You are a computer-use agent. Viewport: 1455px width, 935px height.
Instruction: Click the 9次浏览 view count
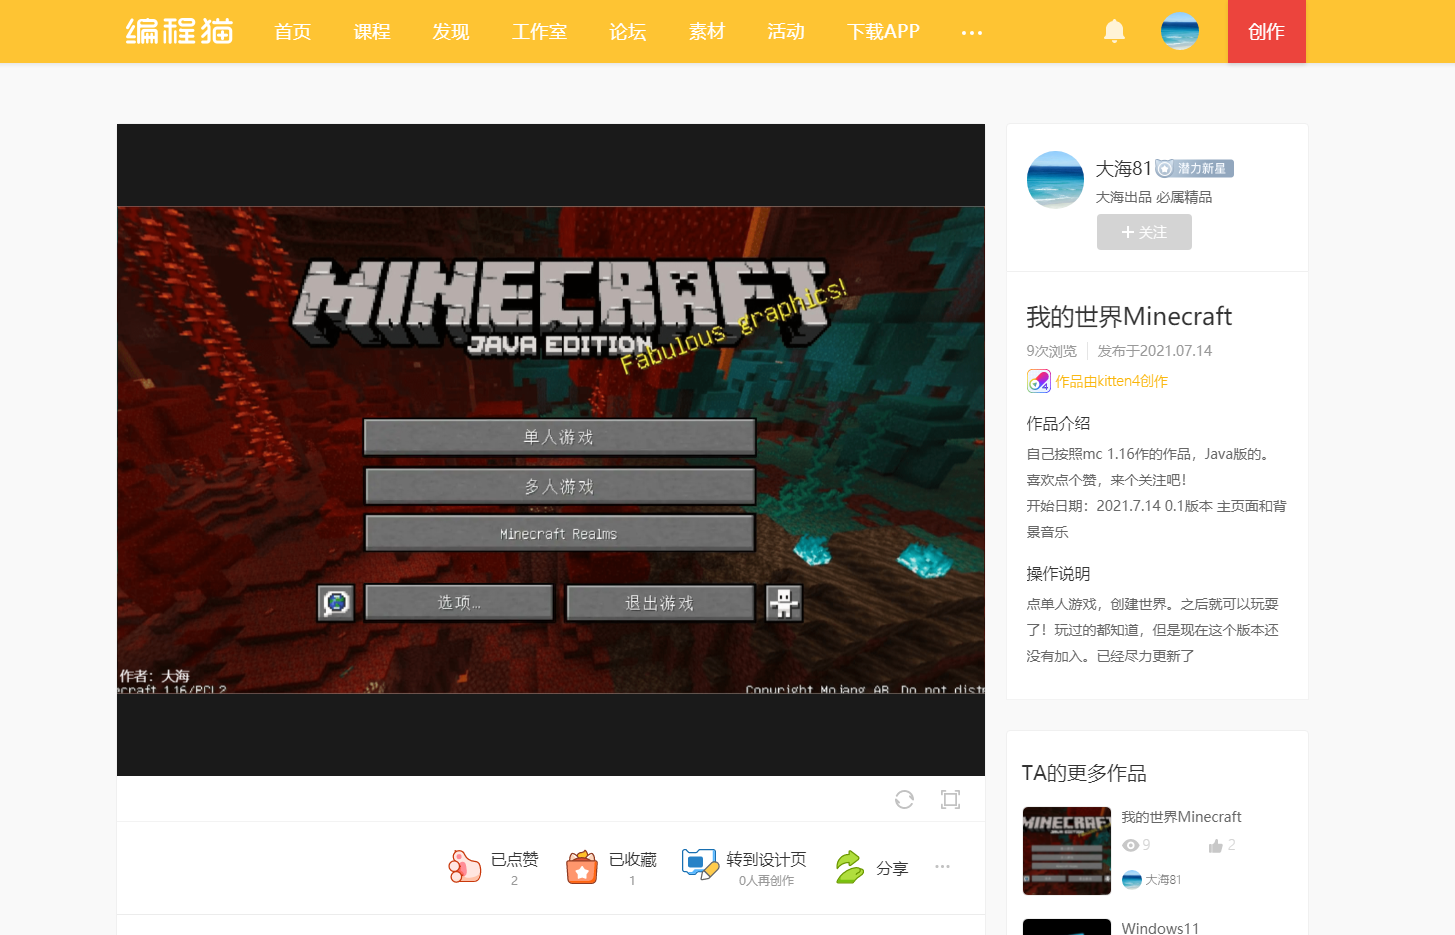coord(1051,351)
